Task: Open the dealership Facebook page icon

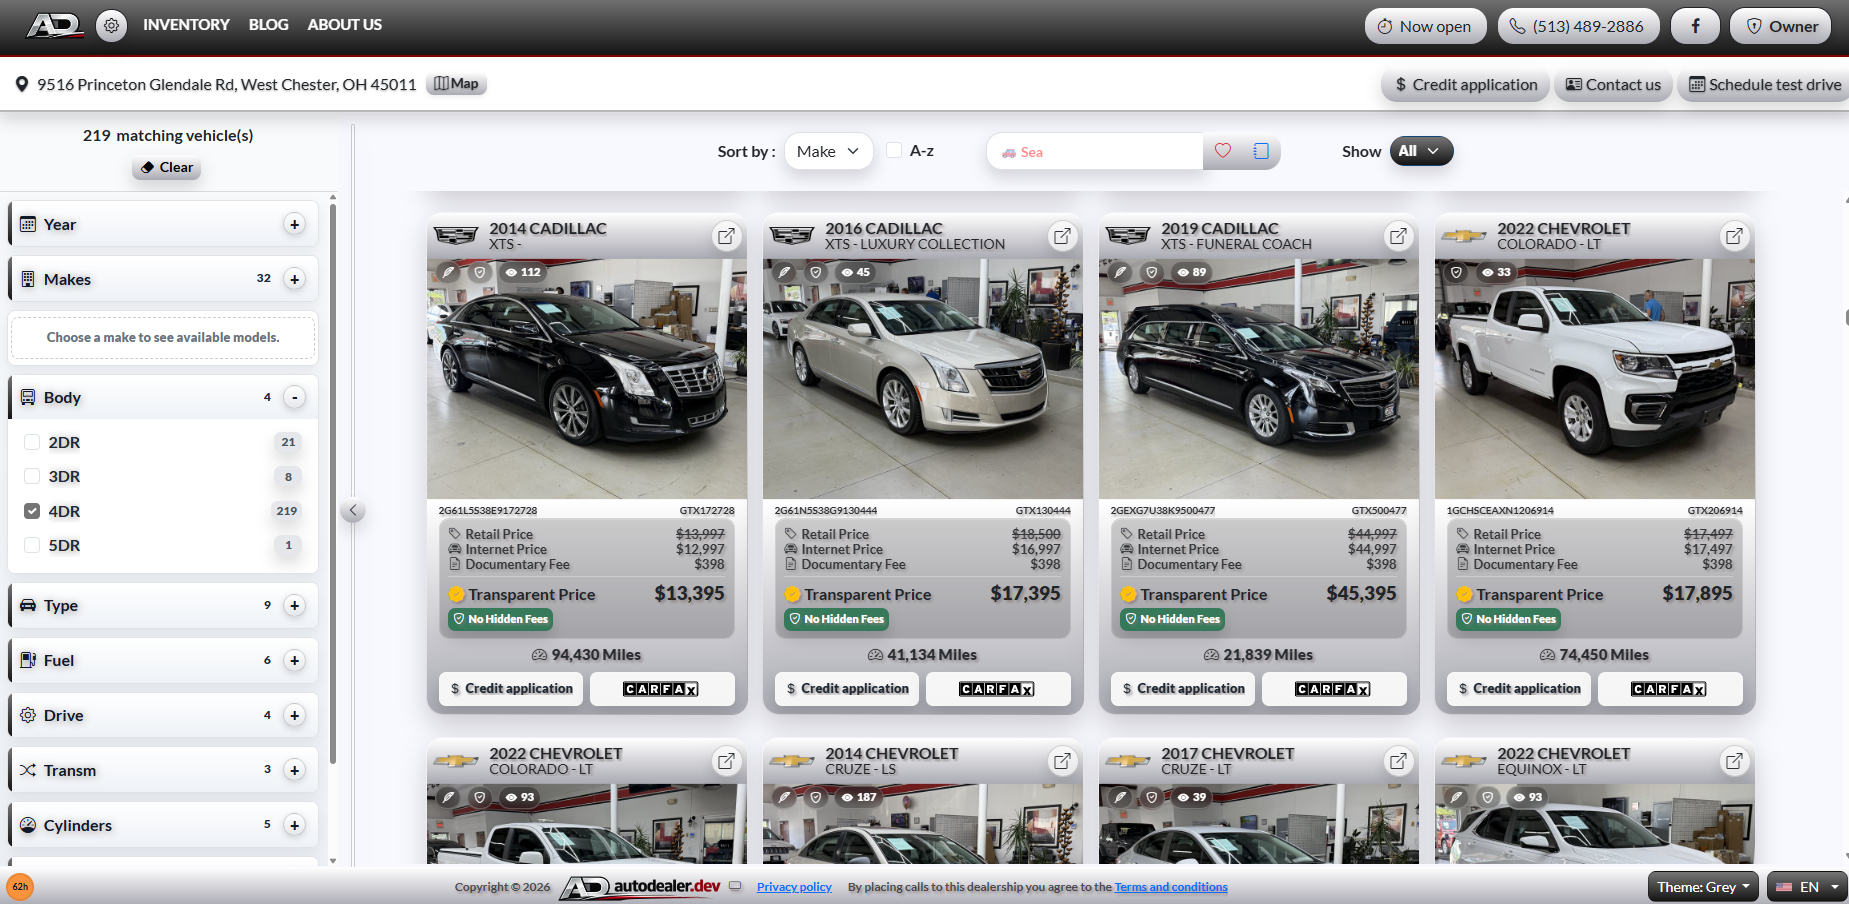Action: (1695, 26)
